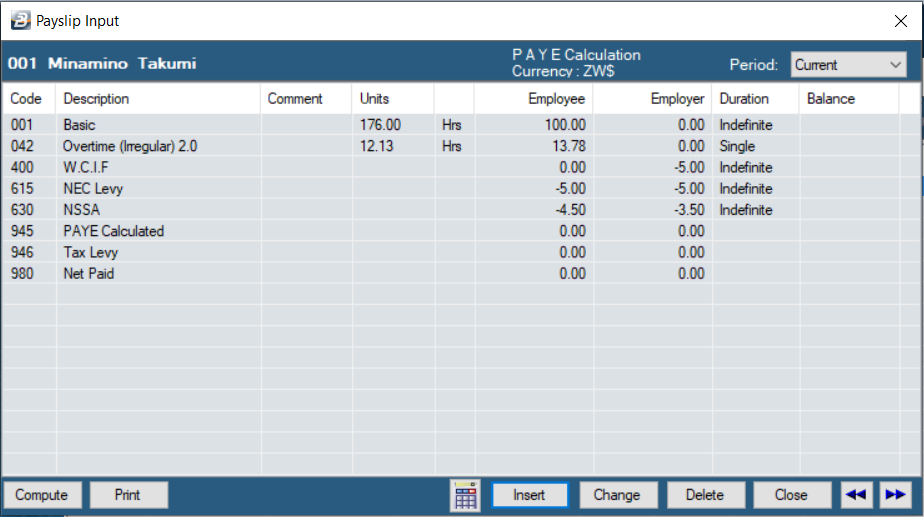924x517 pixels.
Task: Click the Close button in bottom bar
Action: pyautogui.click(x=791, y=495)
